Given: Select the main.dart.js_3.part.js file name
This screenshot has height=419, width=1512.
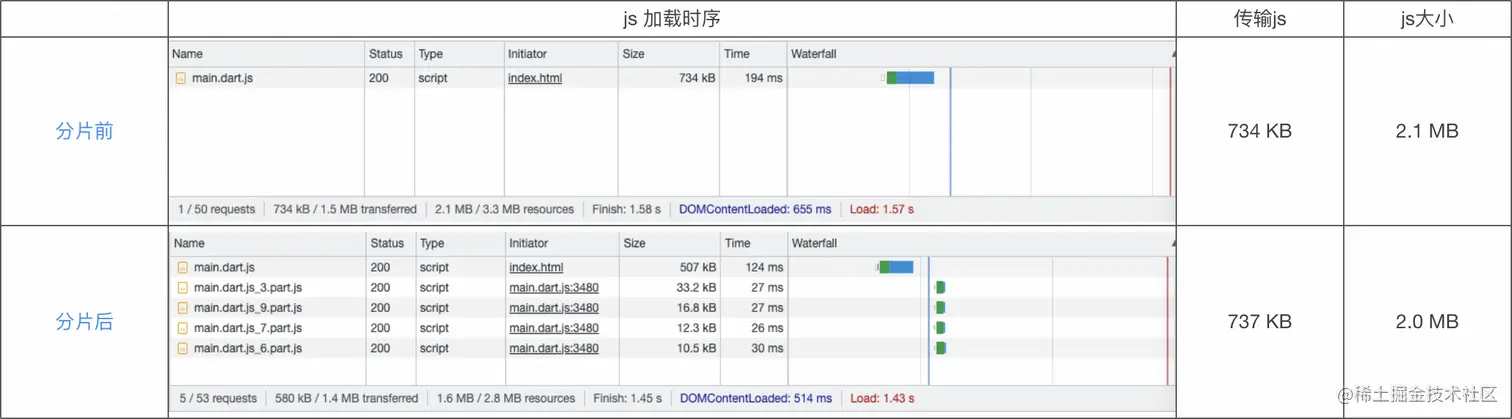Looking at the screenshot, I should pos(248,288).
